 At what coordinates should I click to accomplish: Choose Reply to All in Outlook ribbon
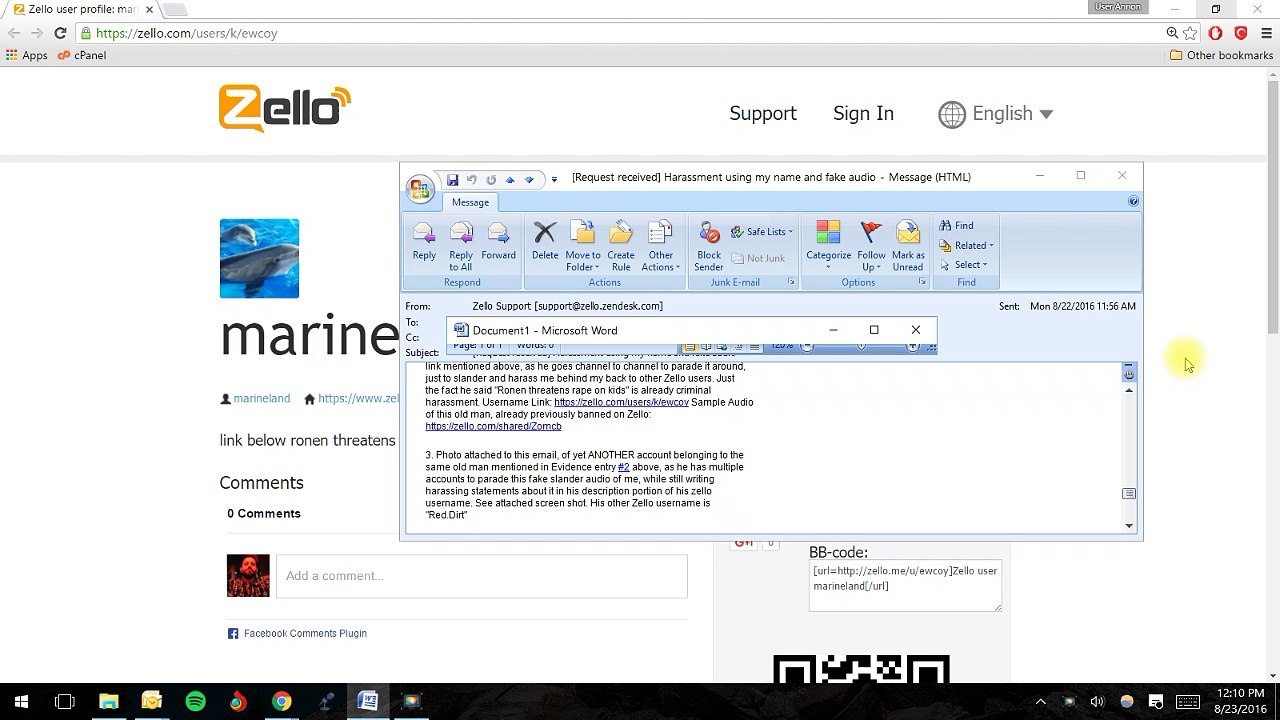[461, 246]
